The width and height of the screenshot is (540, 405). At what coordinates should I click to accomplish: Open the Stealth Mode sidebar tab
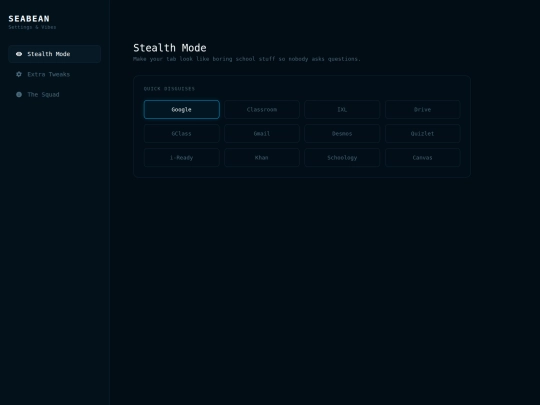coord(54,54)
